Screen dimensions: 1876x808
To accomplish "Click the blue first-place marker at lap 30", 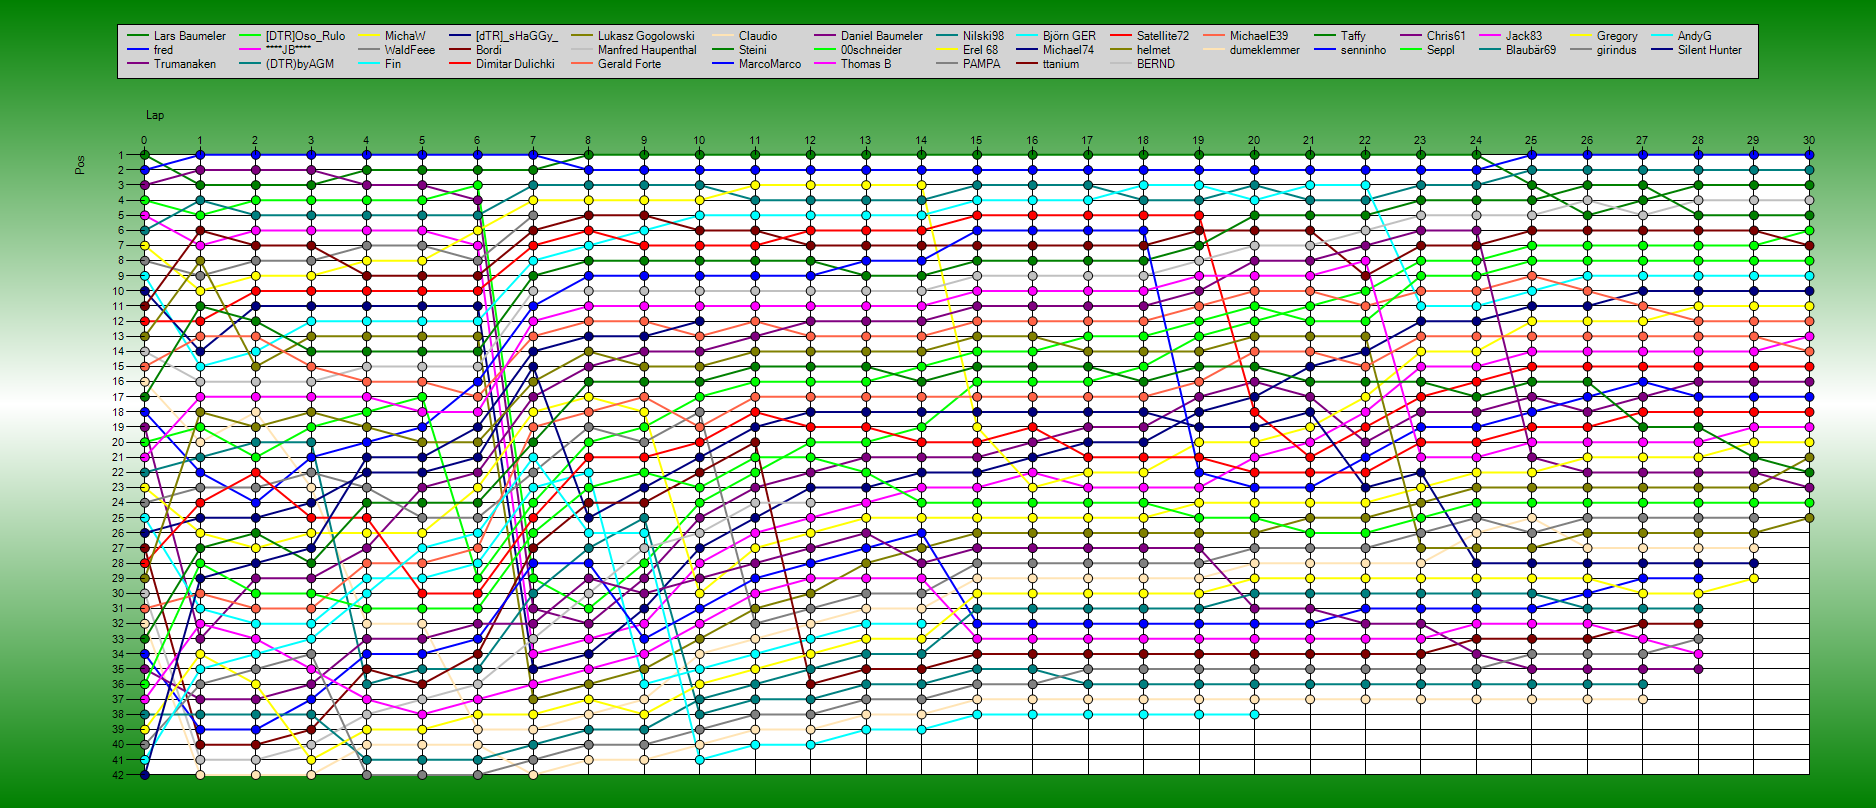I will [x=1809, y=155].
